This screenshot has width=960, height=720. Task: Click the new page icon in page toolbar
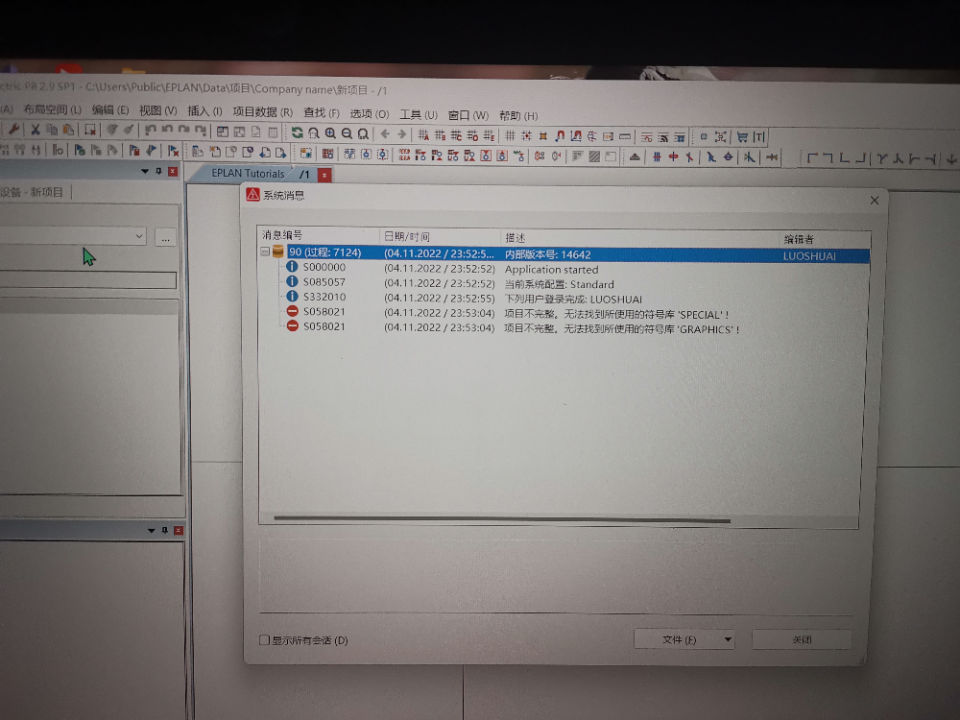[x=214, y=152]
